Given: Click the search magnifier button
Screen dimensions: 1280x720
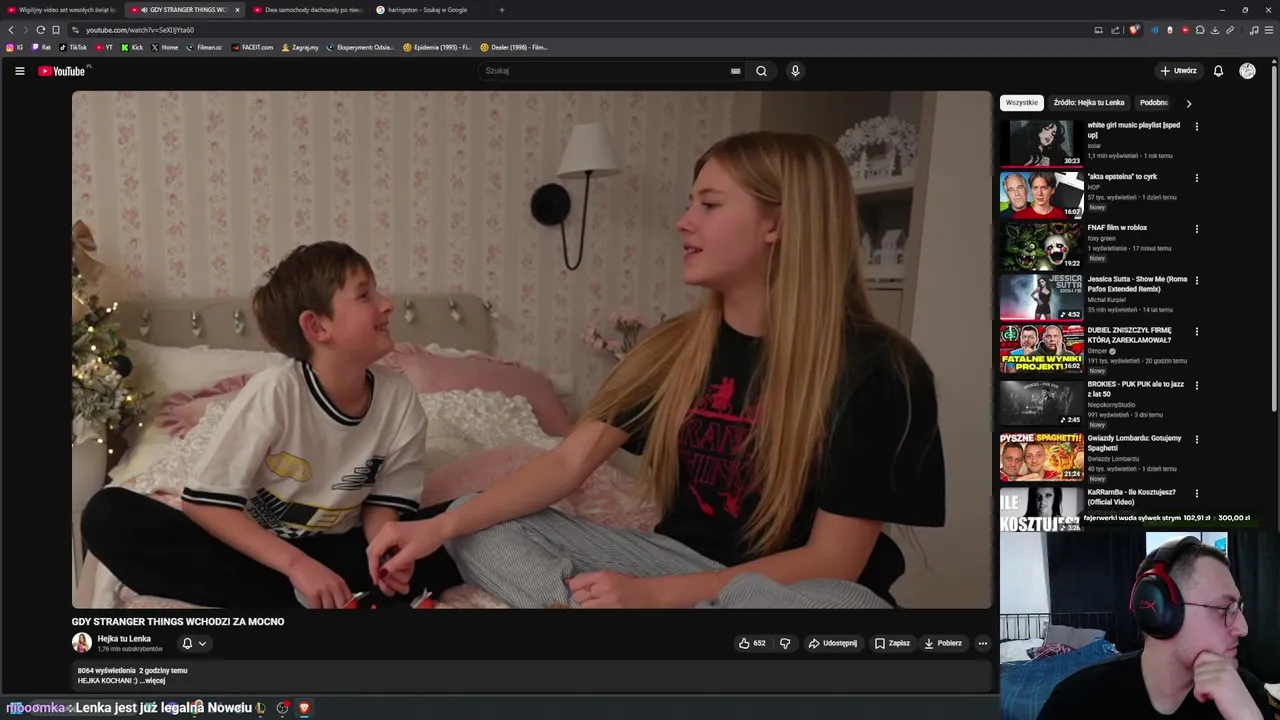Looking at the screenshot, I should 761,71.
